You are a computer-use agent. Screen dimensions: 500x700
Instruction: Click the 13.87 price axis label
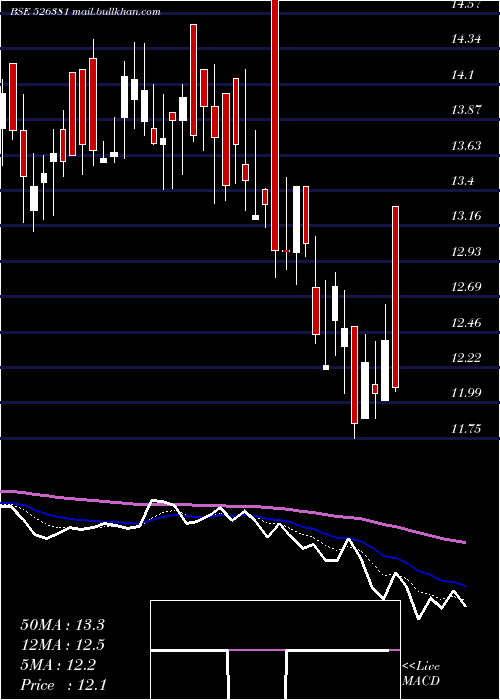tap(466, 110)
